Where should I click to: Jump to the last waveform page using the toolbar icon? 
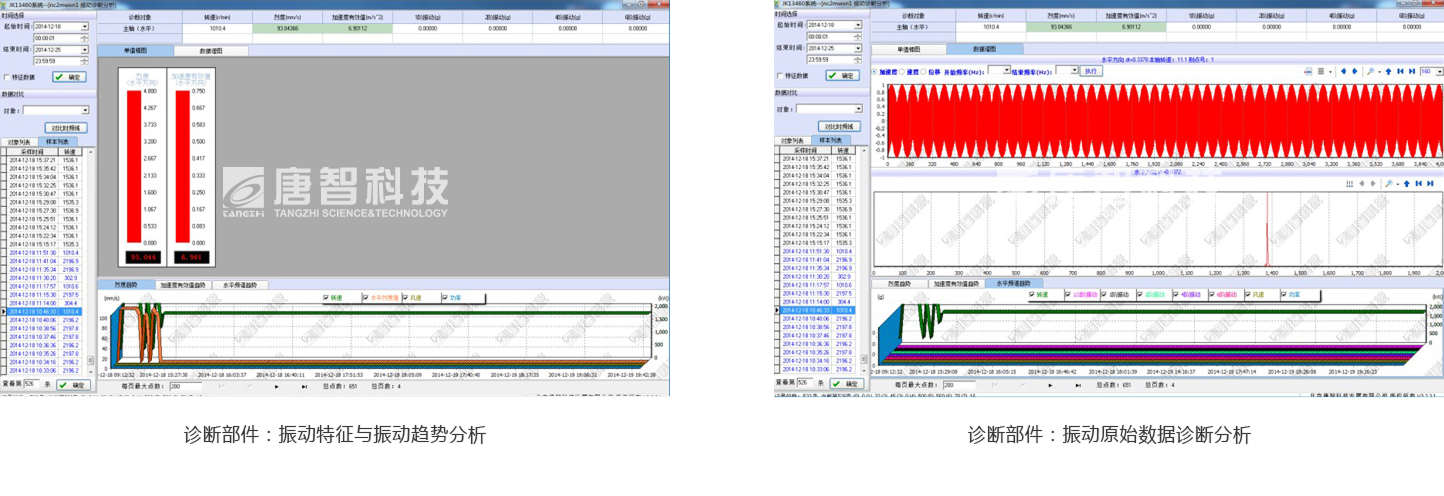[x=1412, y=71]
